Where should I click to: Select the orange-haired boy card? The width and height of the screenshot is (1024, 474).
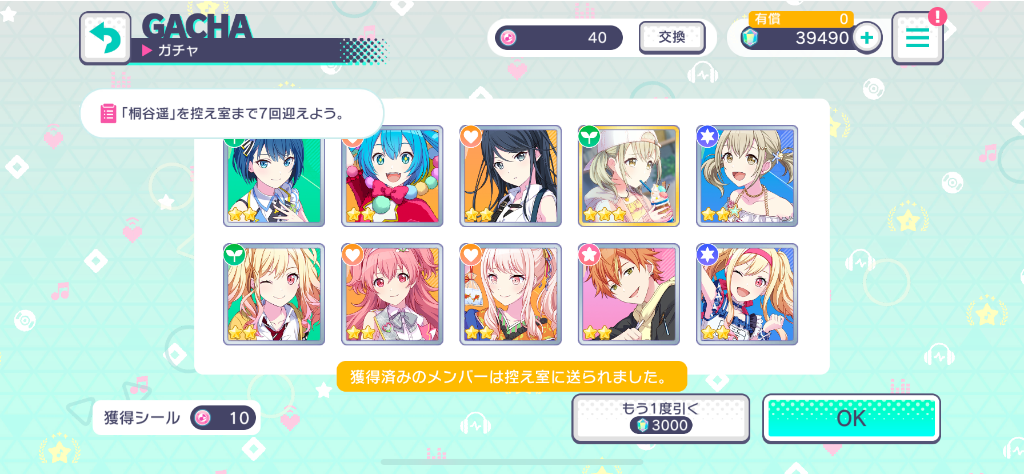pos(629,294)
